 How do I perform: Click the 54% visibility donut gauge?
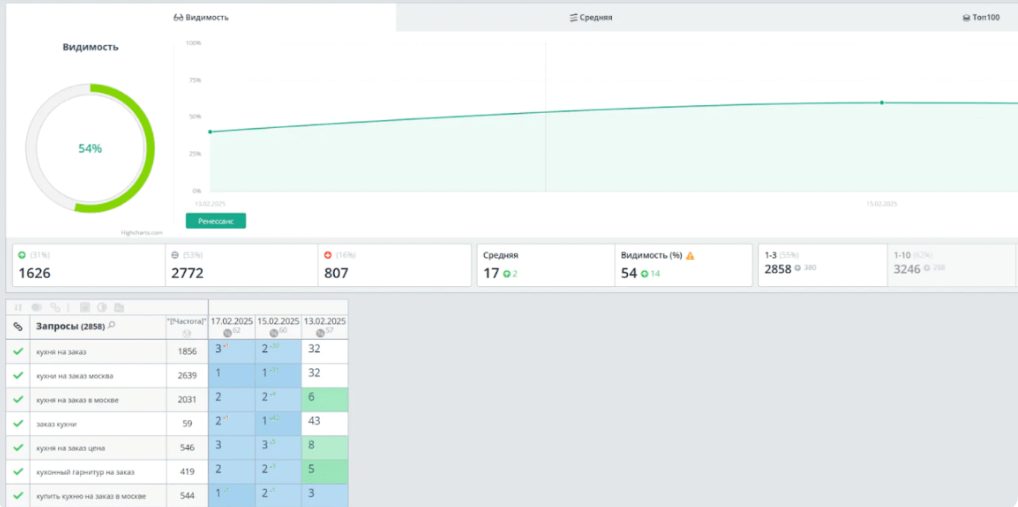90,148
